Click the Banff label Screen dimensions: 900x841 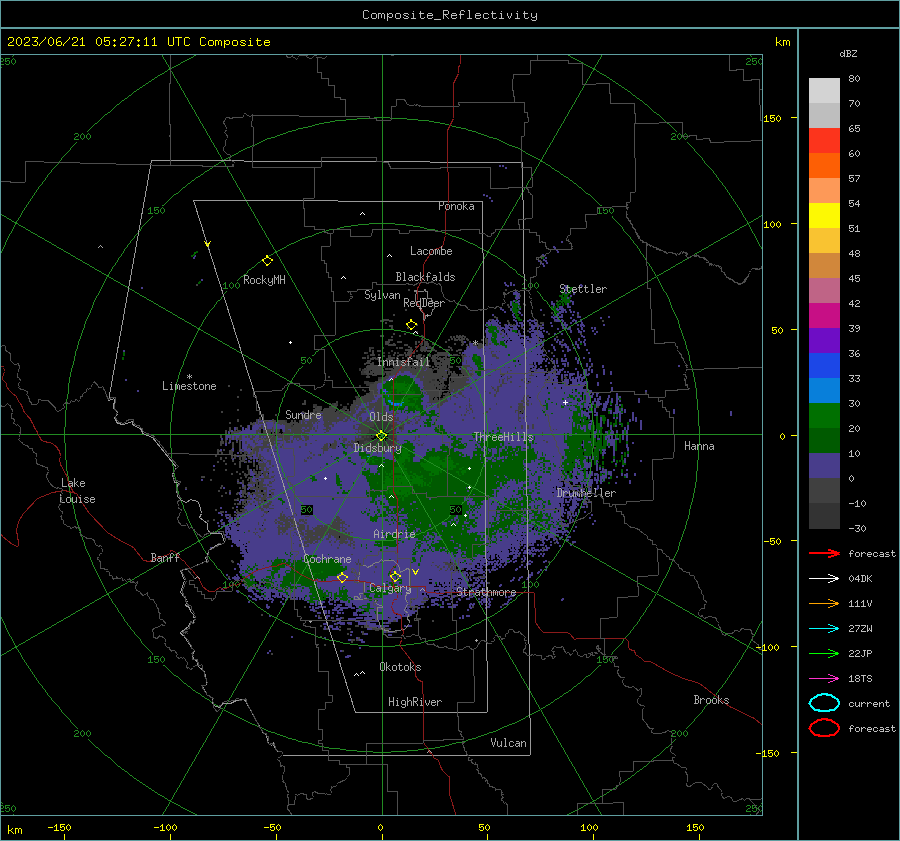pyautogui.click(x=165, y=557)
